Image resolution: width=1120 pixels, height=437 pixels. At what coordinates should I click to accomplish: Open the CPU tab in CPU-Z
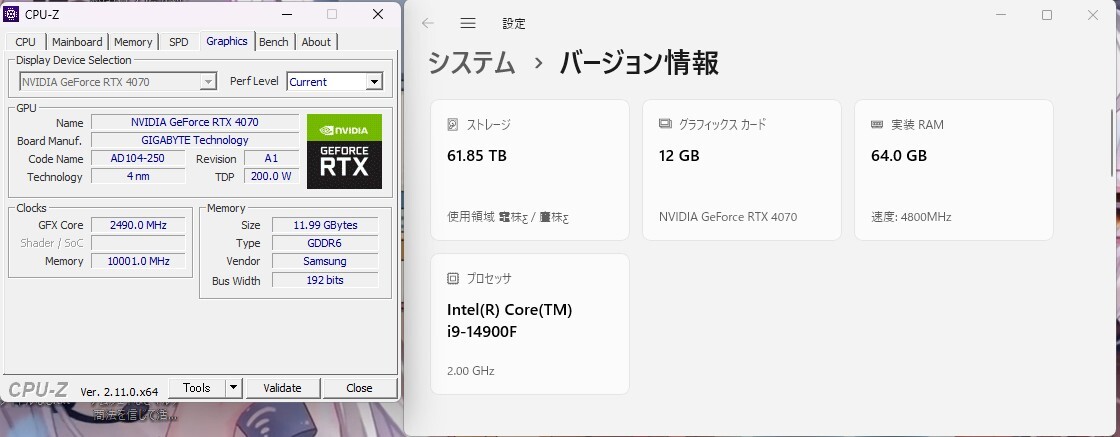tap(25, 42)
